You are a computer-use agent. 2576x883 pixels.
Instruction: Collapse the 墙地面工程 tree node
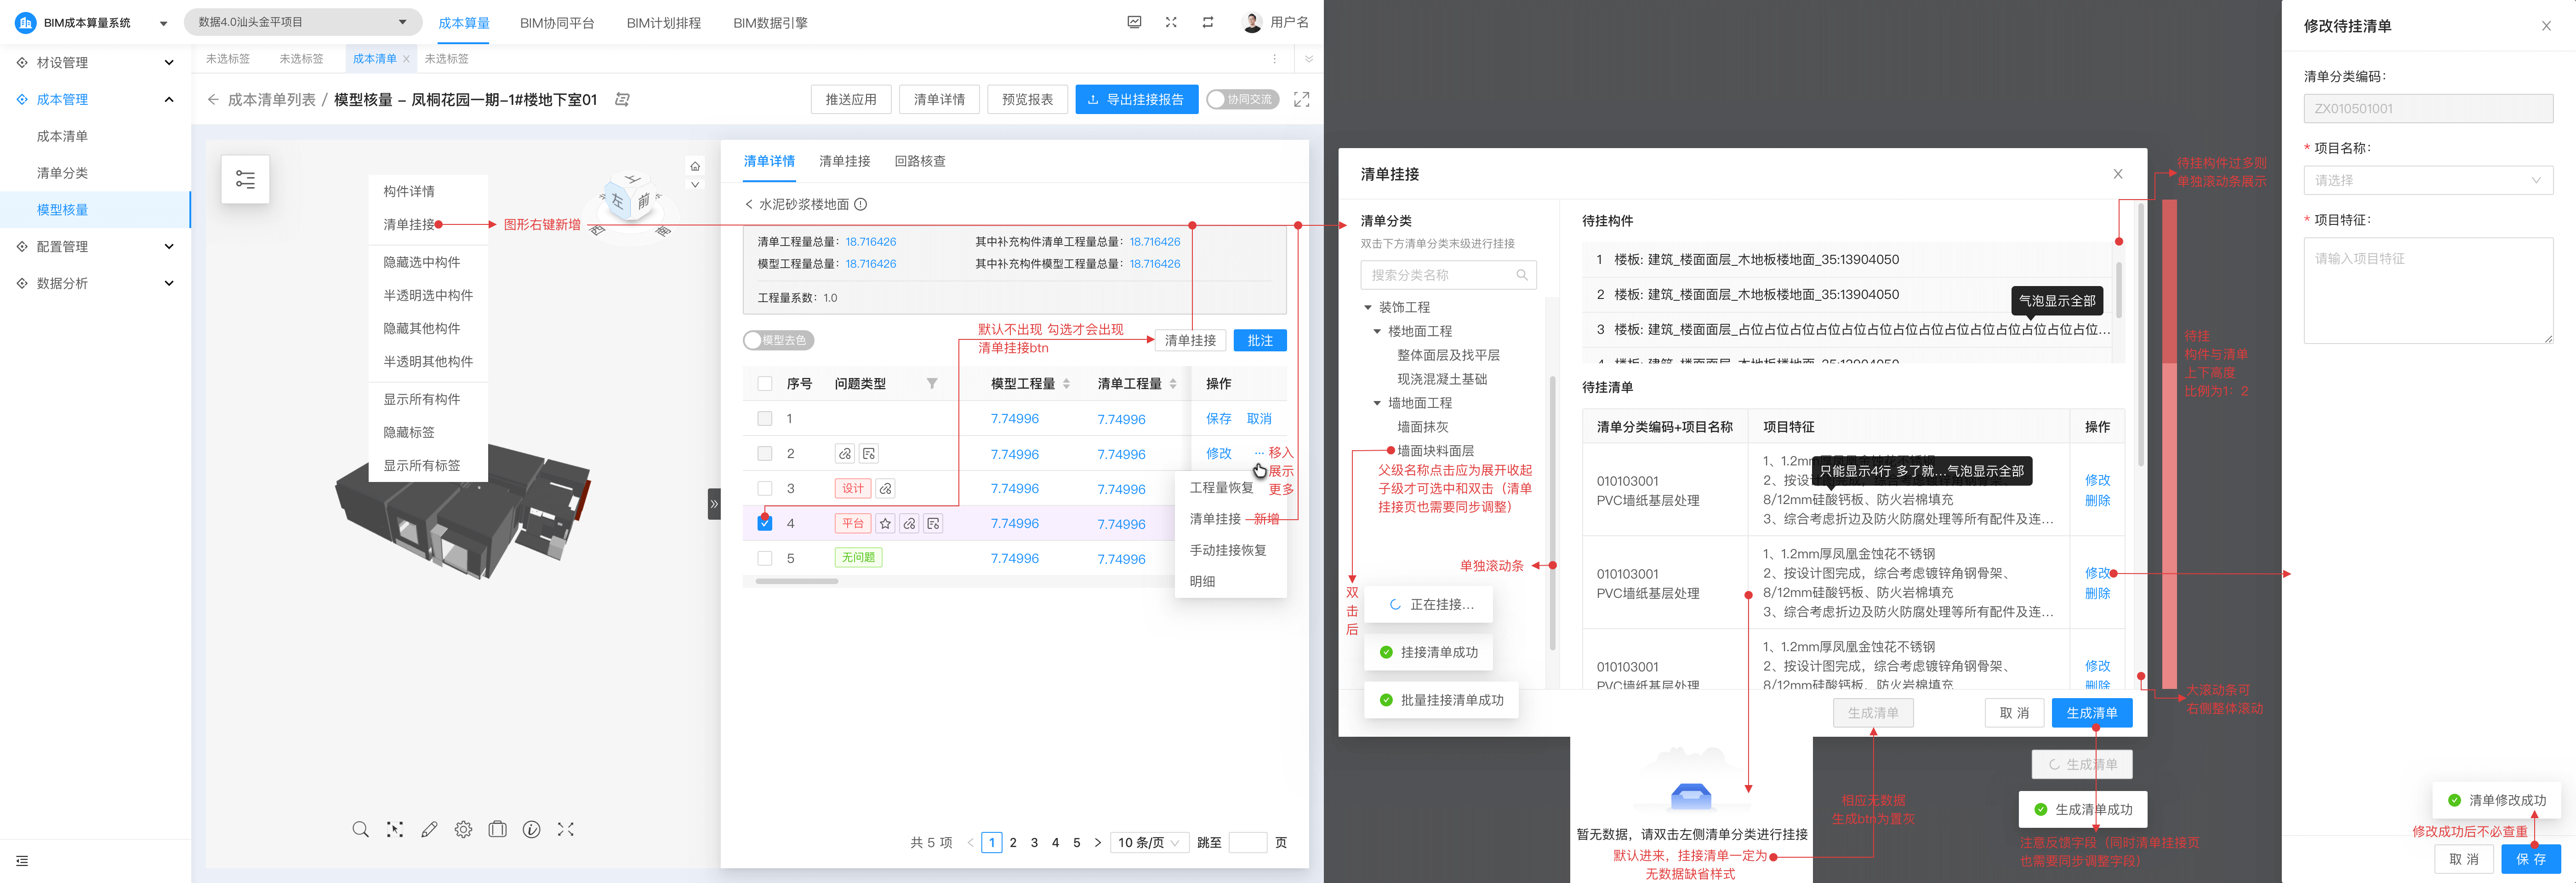1377,403
